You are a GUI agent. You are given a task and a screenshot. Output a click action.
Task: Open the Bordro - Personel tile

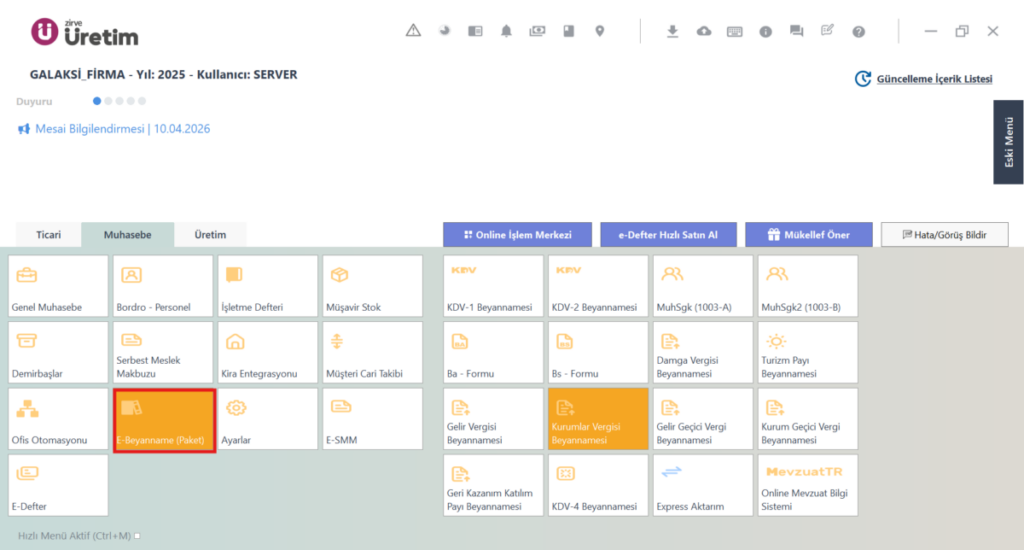click(163, 286)
